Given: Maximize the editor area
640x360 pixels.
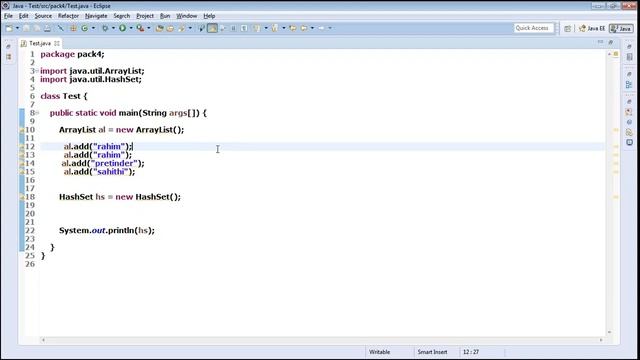Looking at the screenshot, I should tap(611, 42).
